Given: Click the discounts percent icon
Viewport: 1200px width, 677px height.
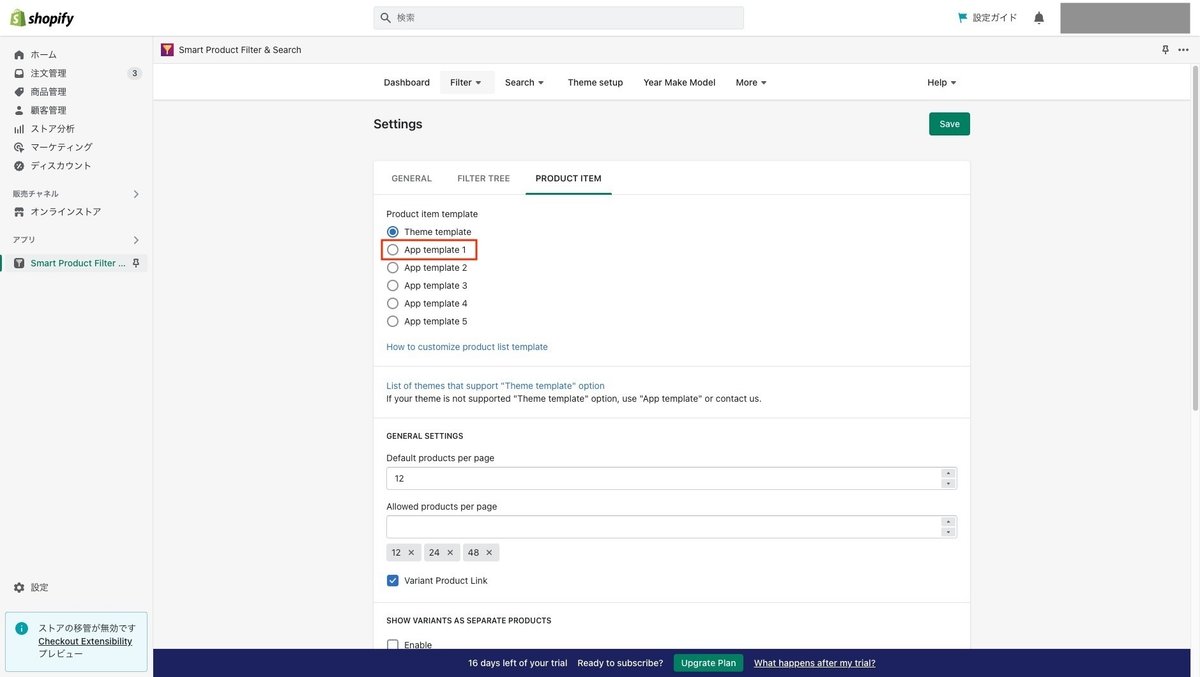Looking at the screenshot, I should pos(19,166).
